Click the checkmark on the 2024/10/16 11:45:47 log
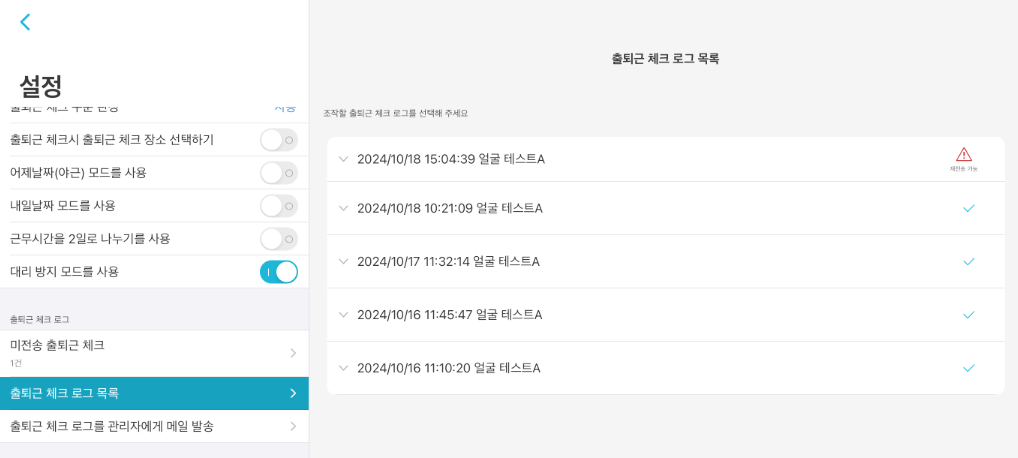This screenshot has height=458, width=1018. click(968, 314)
